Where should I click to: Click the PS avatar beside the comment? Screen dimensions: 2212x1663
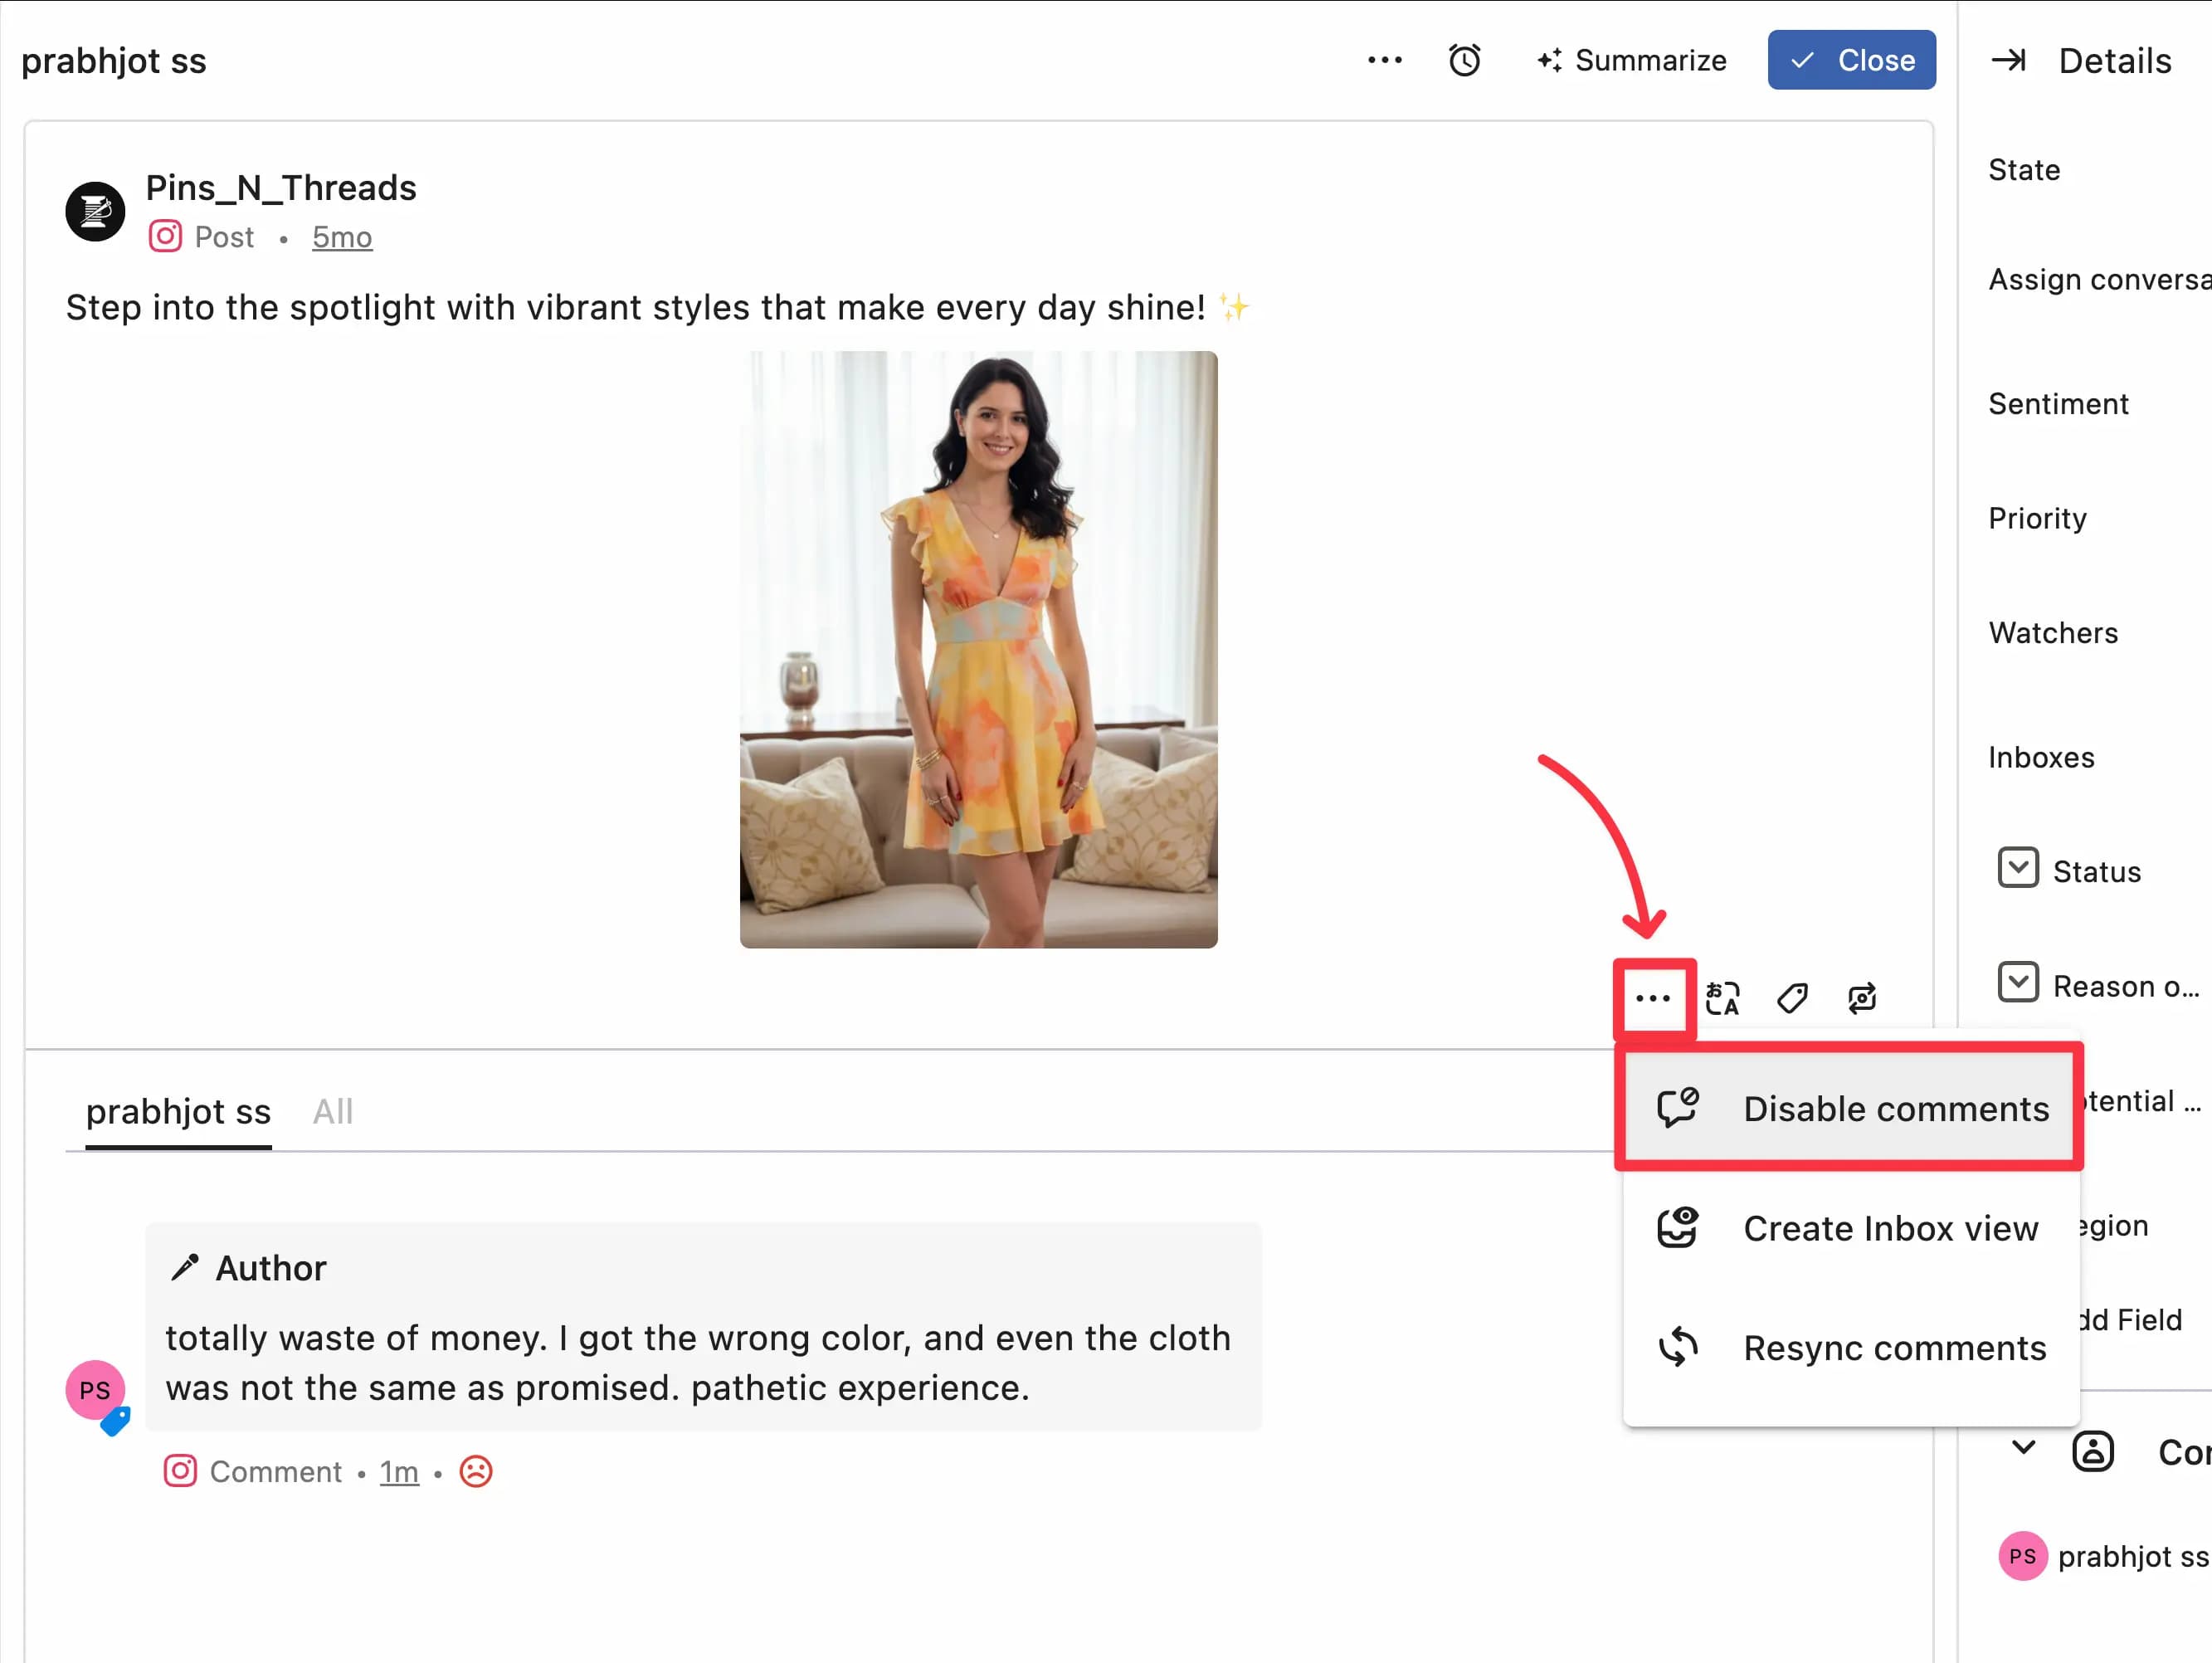(x=95, y=1390)
